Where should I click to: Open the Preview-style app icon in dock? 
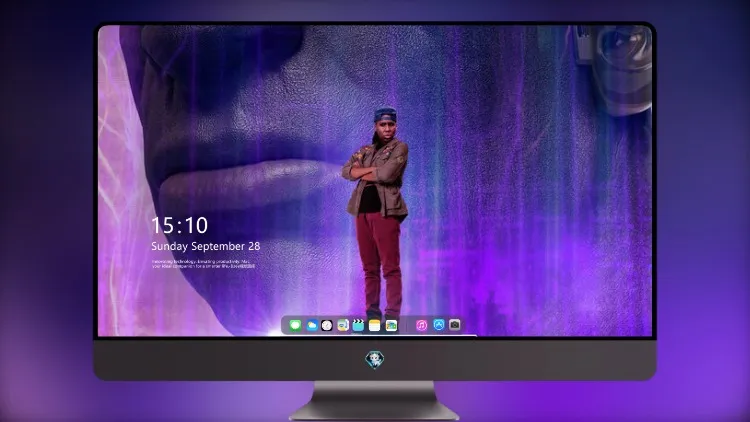tap(342, 325)
